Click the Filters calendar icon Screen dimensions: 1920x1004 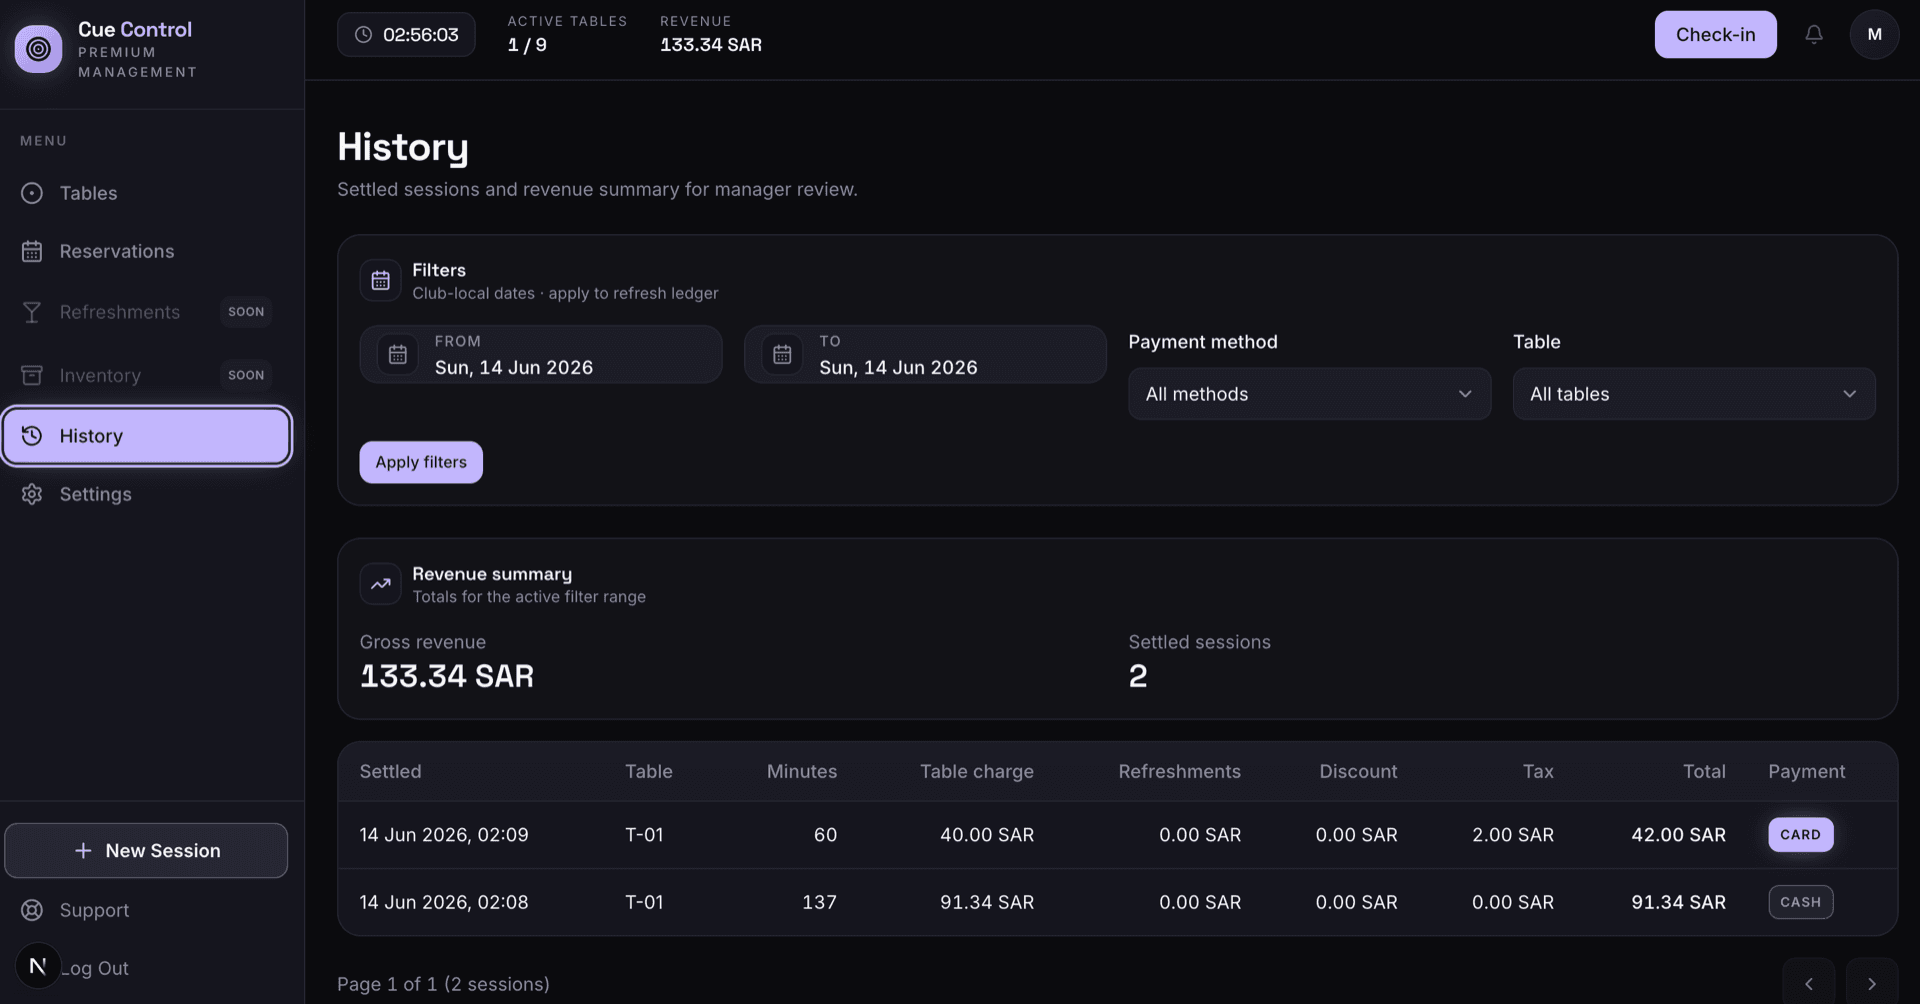coord(380,281)
